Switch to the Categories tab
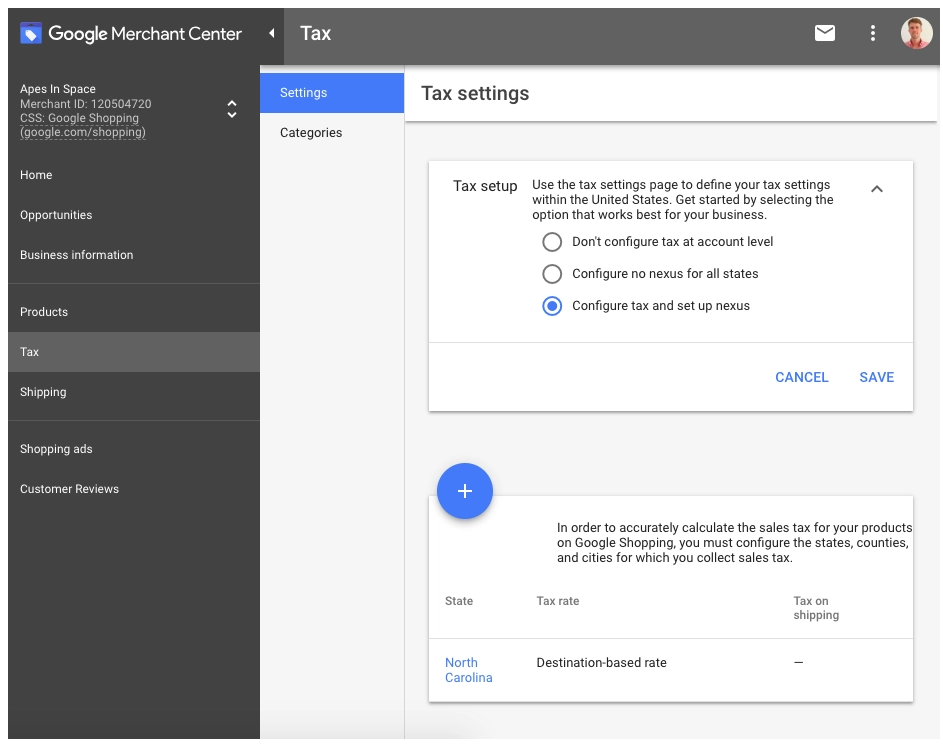Image resolution: width=943 pixels, height=746 pixels. (332, 132)
